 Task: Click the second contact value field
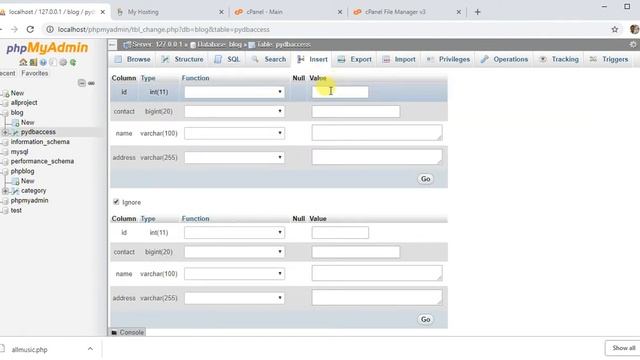coord(356,252)
